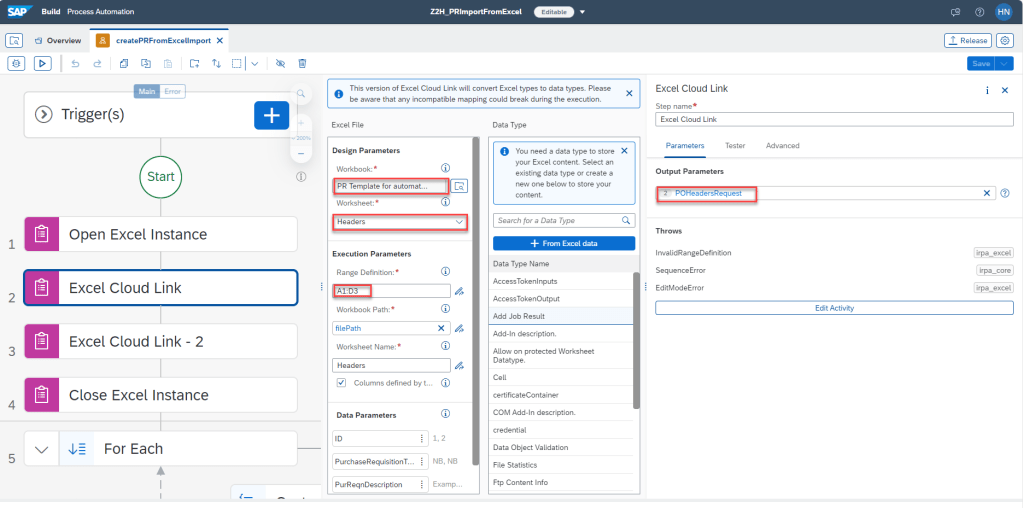Select the Excel Cloud Link - 2 step
The width and height of the screenshot is (1023, 508).
tap(160, 341)
